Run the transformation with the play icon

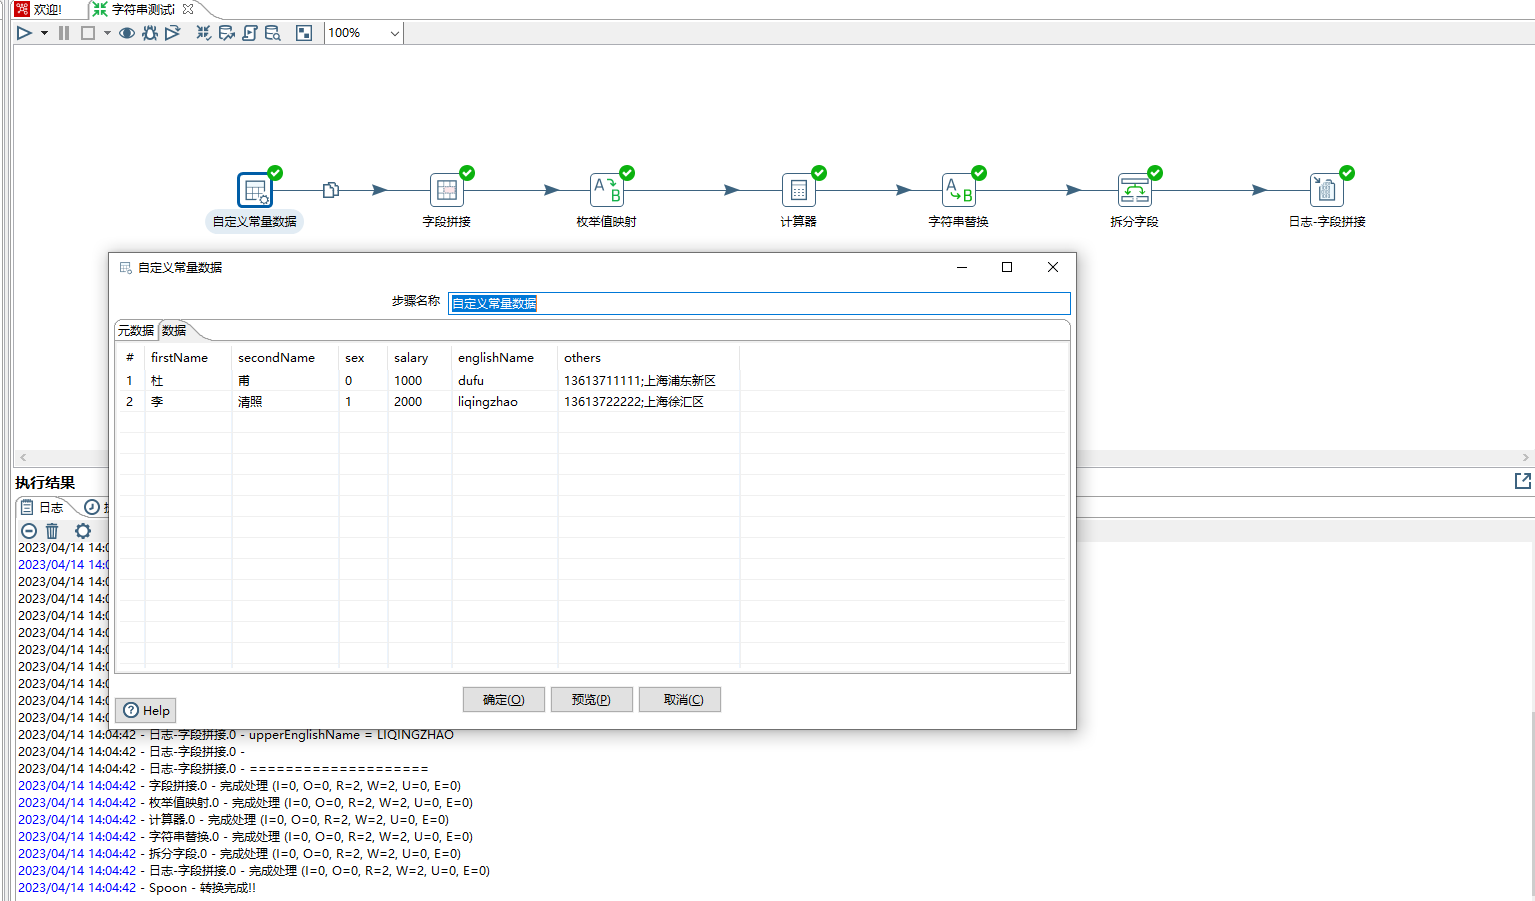tap(24, 33)
